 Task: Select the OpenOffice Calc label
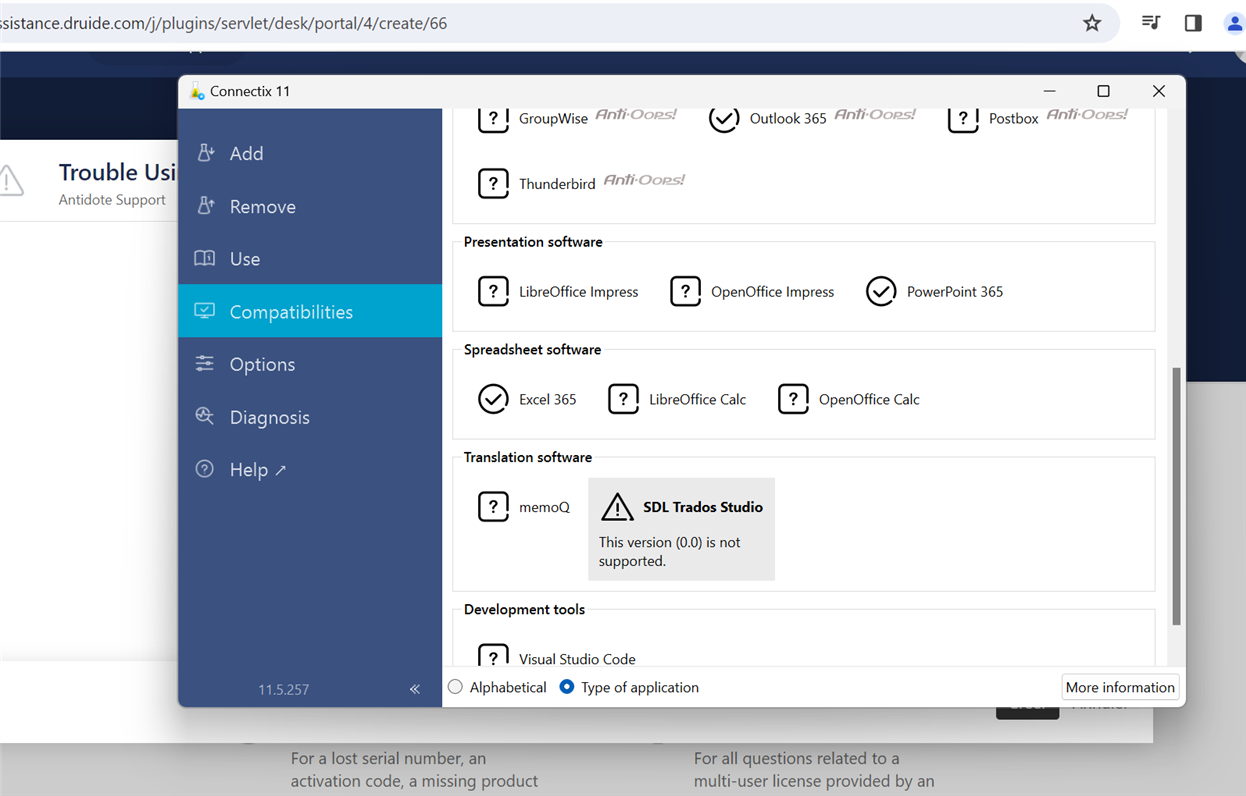pyautogui.click(x=869, y=399)
